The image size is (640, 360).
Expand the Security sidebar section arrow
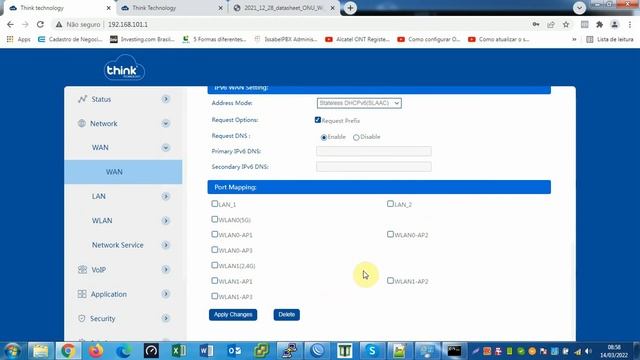[165, 318]
